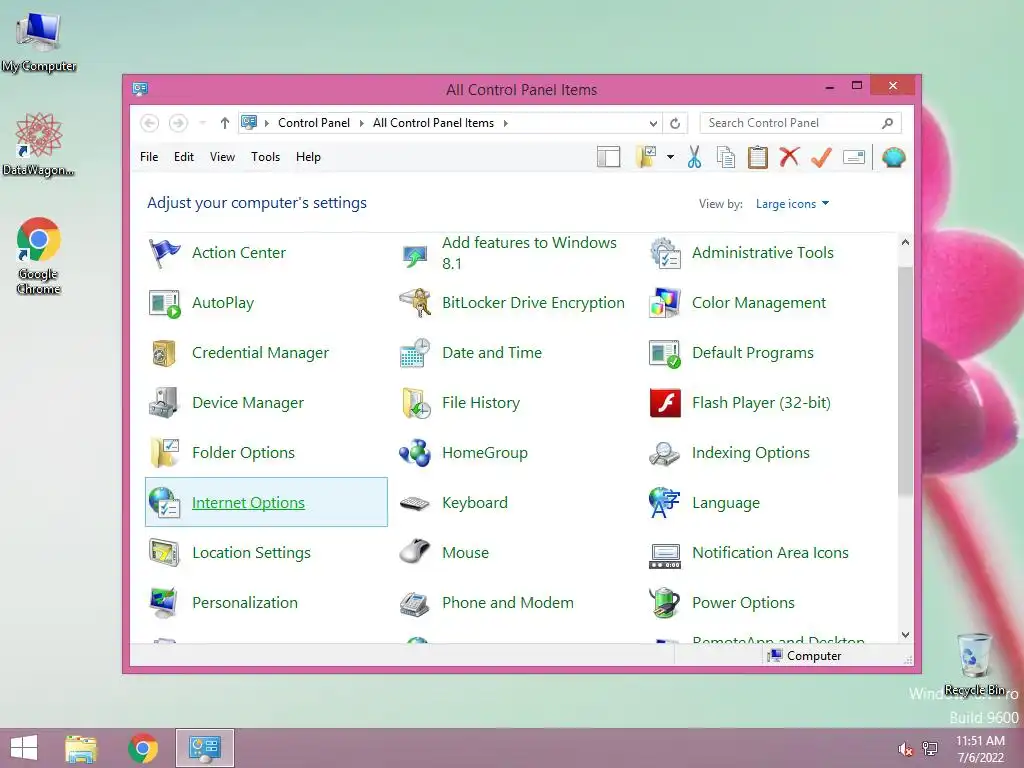Expand the chevron after Control Panel breadcrumb
This screenshot has width=1024, height=768.
tap(361, 123)
